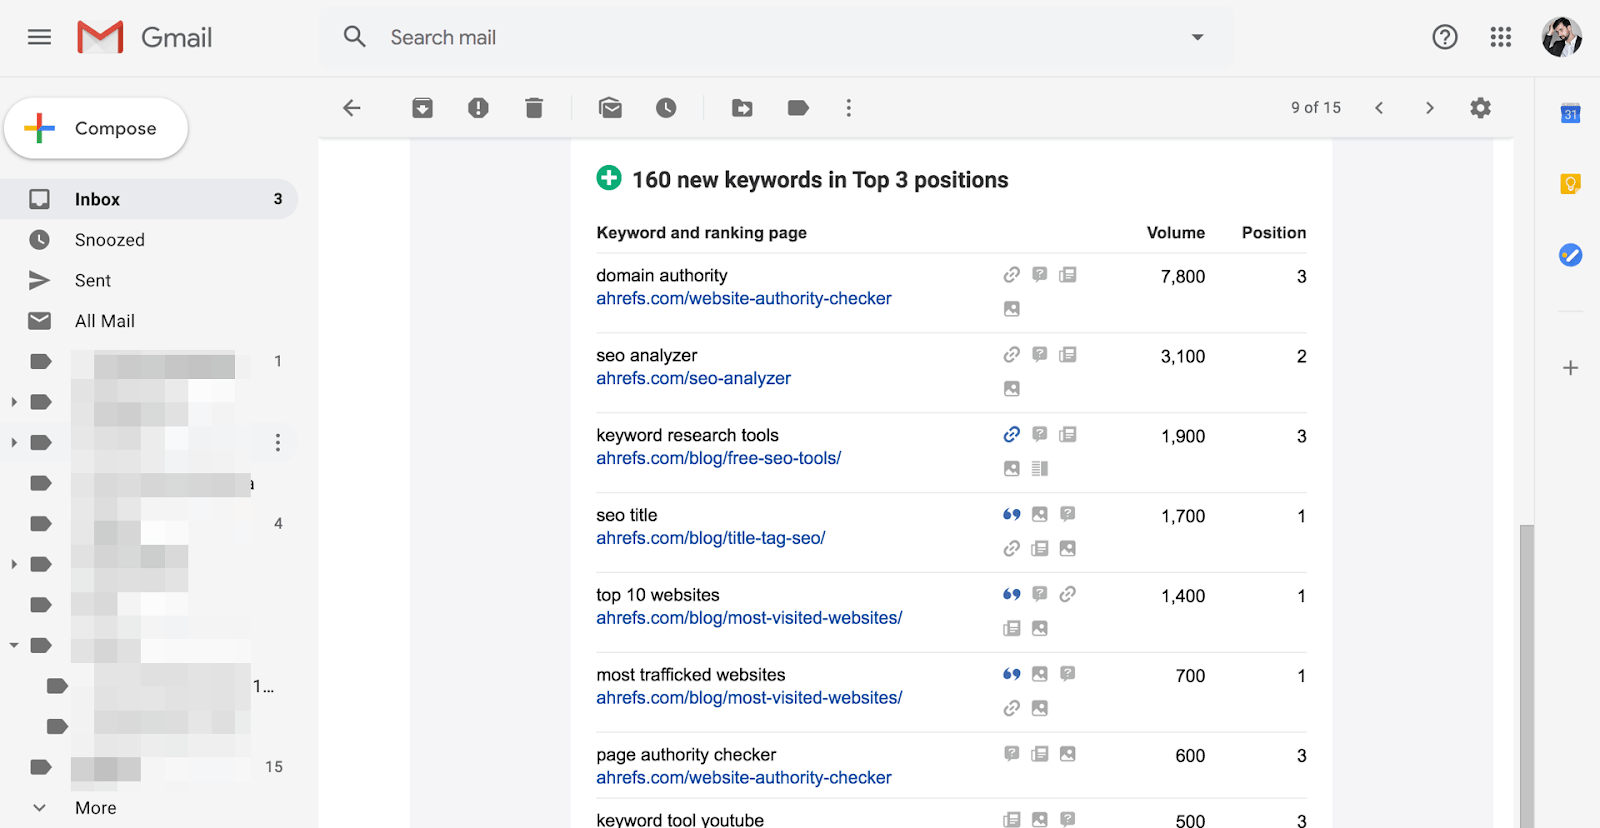Open Google Tasks side panel
Screen dimensions: 1600x828
(x=1570, y=255)
